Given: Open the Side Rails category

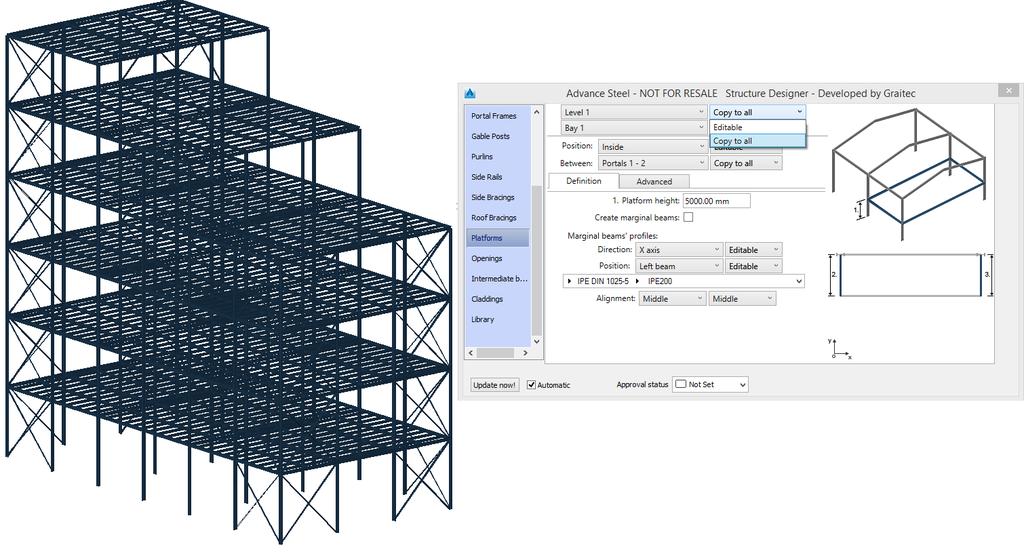Looking at the screenshot, I should (x=487, y=177).
